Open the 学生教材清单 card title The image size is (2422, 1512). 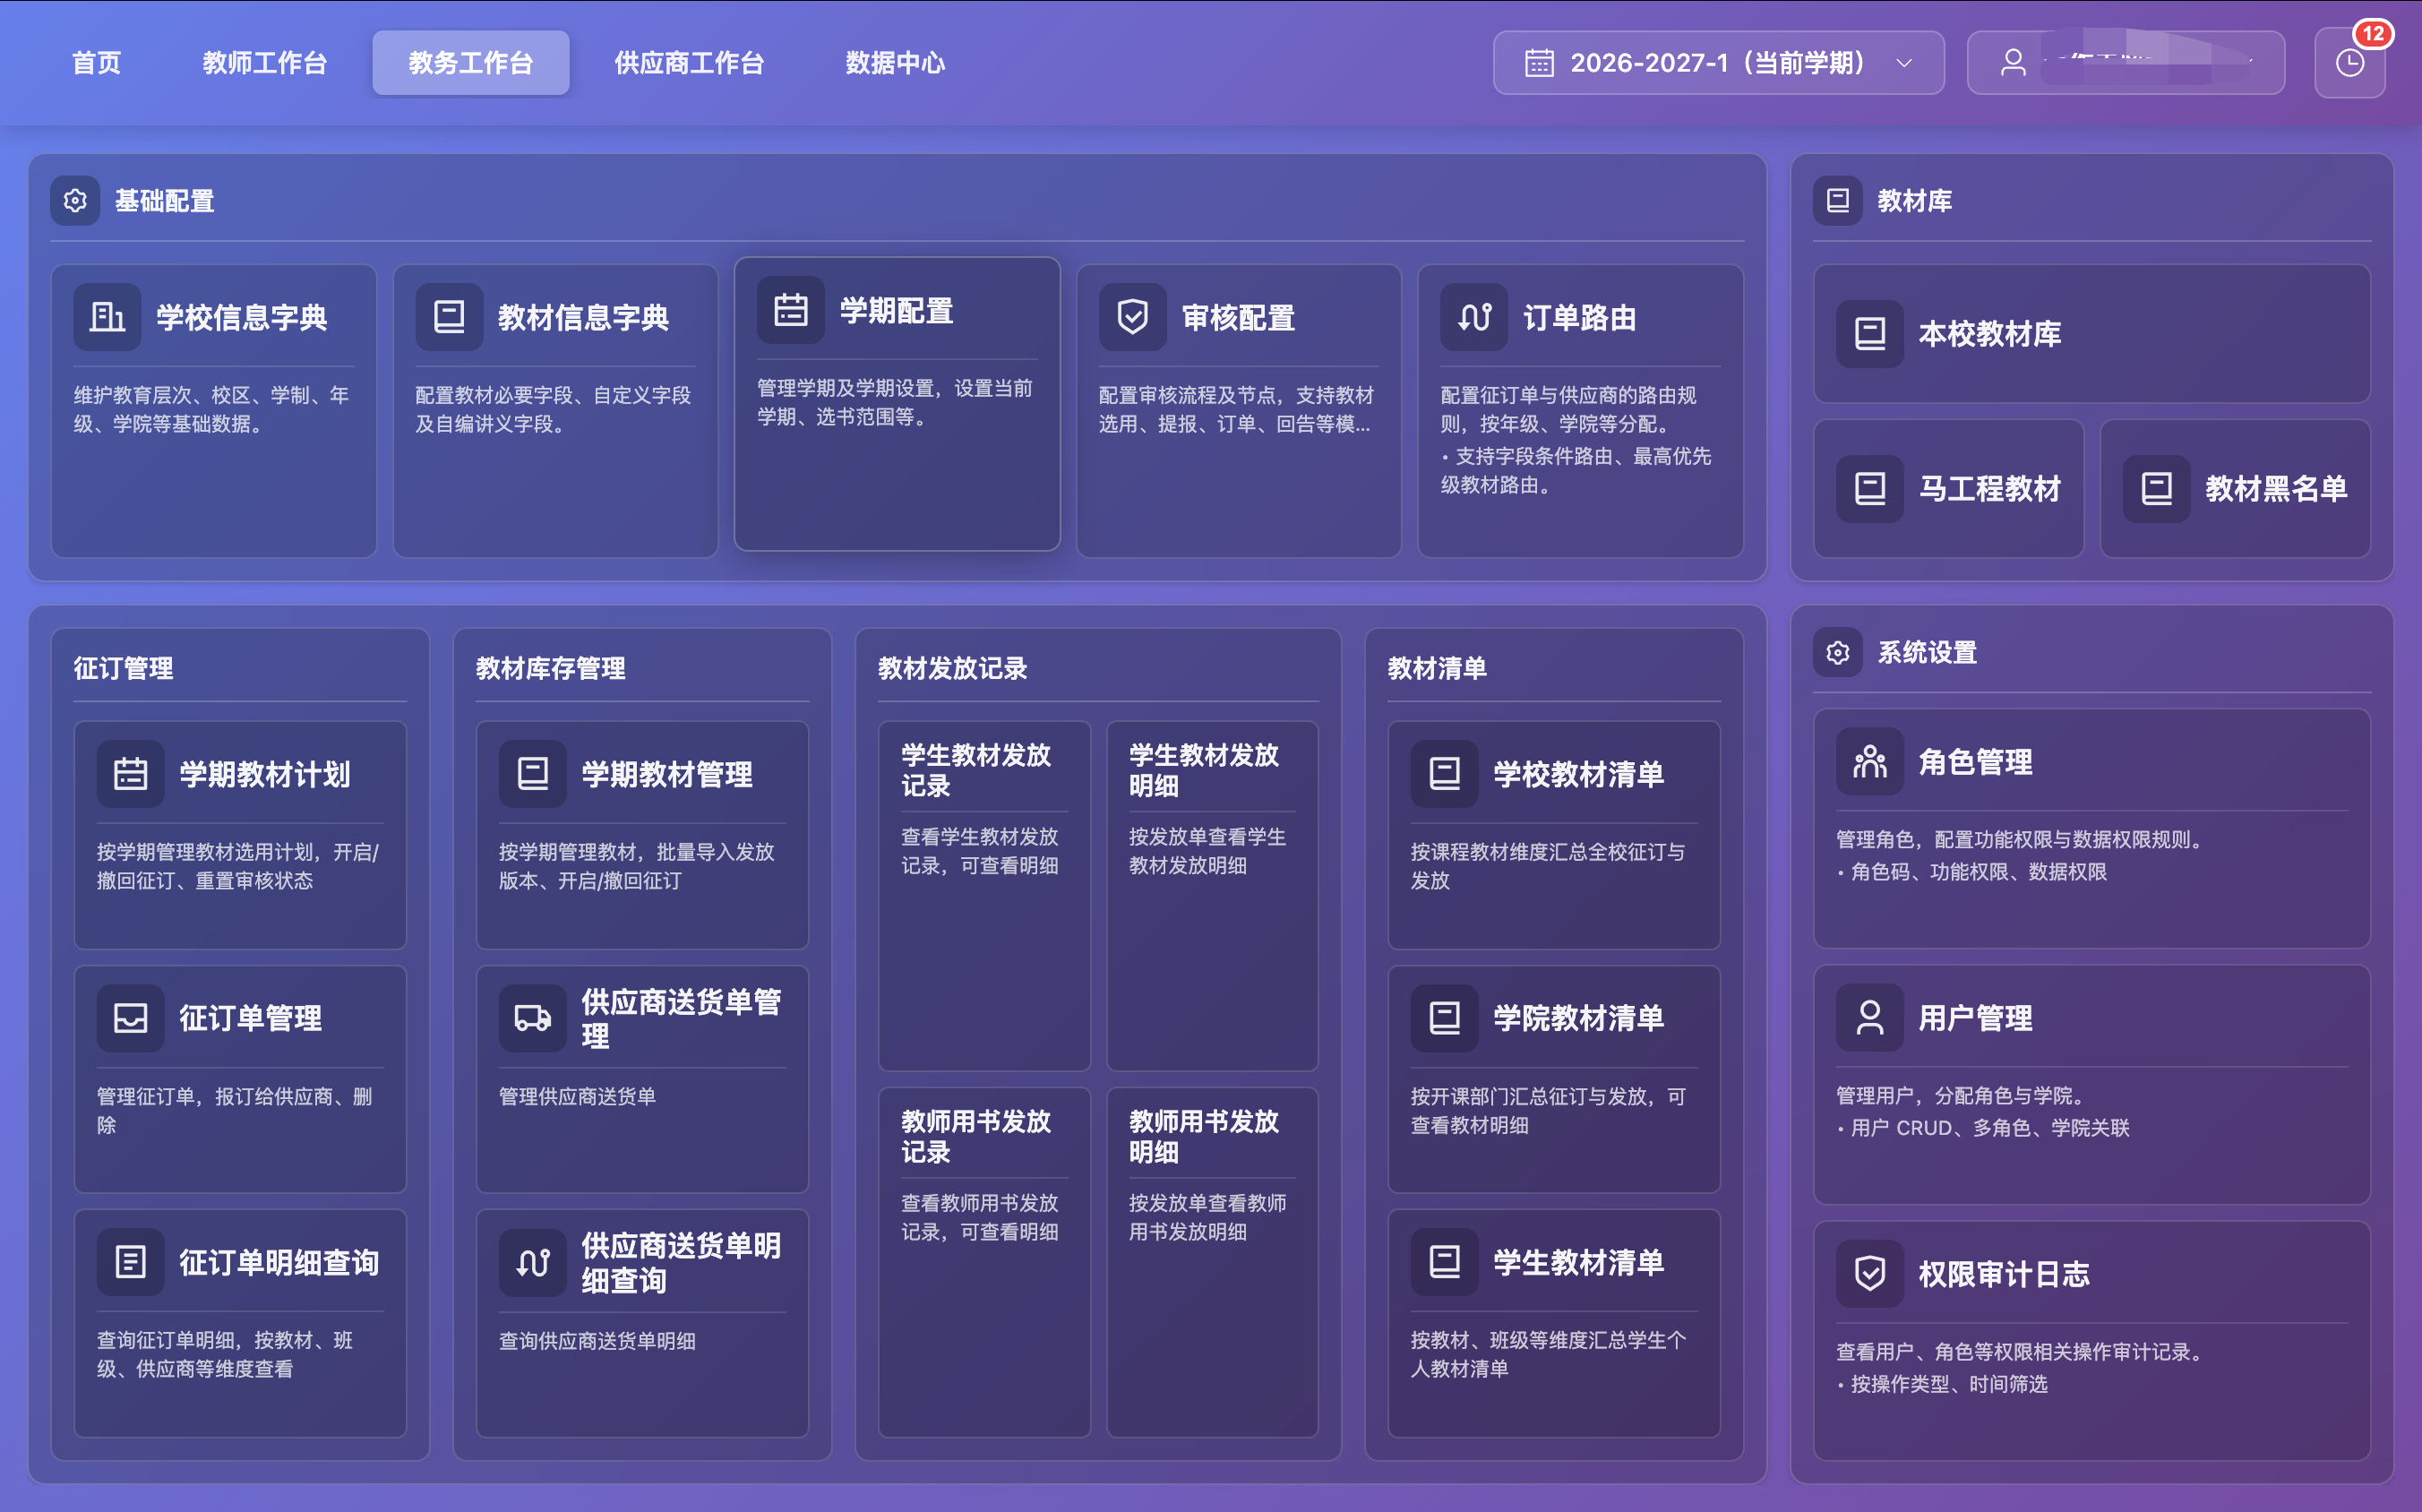[x=1578, y=1262]
